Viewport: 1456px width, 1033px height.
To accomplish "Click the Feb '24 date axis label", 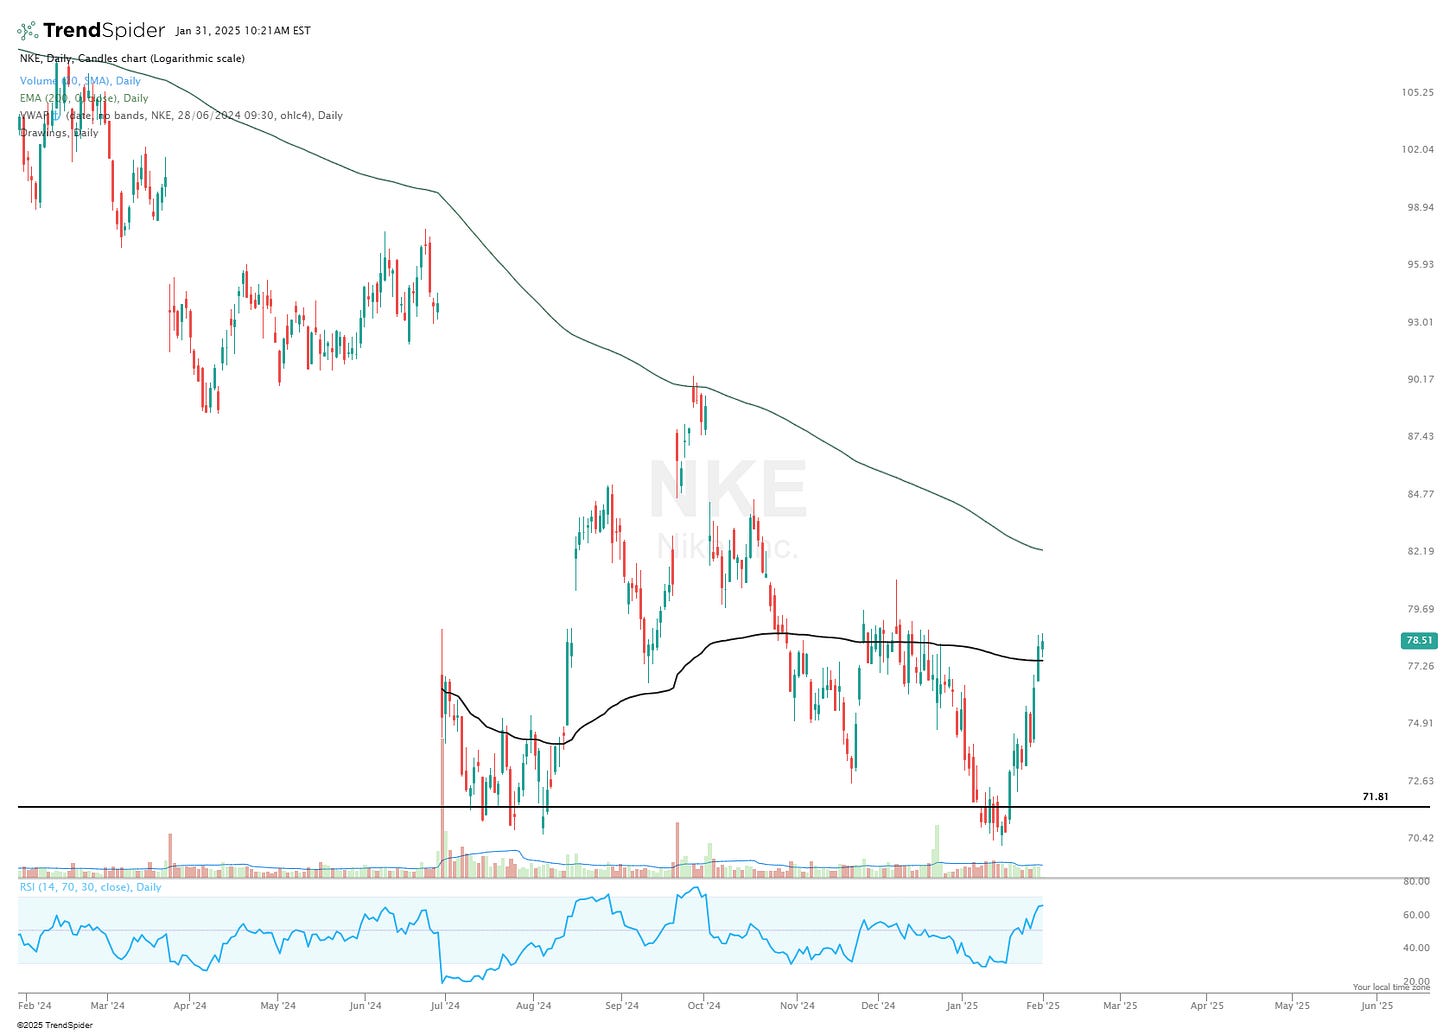I will click(35, 1006).
